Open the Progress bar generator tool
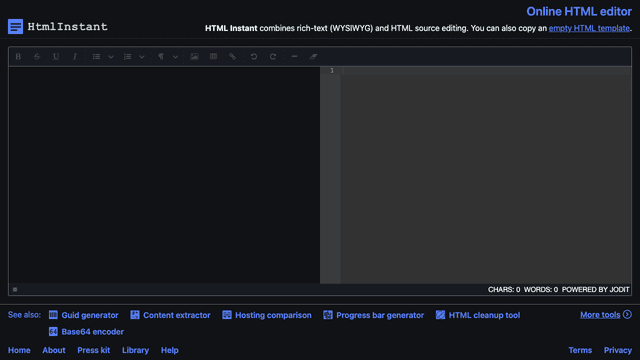Image resolution: width=640 pixels, height=360 pixels. coord(380,315)
